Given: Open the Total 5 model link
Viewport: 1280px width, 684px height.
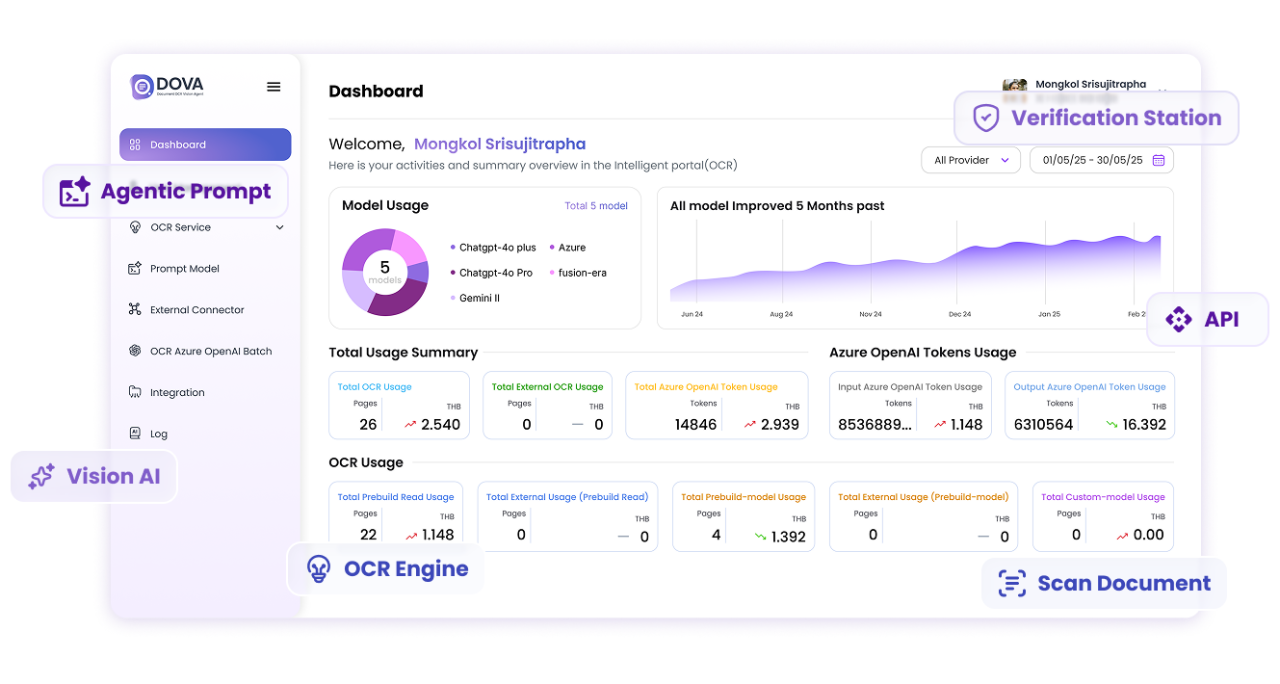Looking at the screenshot, I should coord(596,205).
